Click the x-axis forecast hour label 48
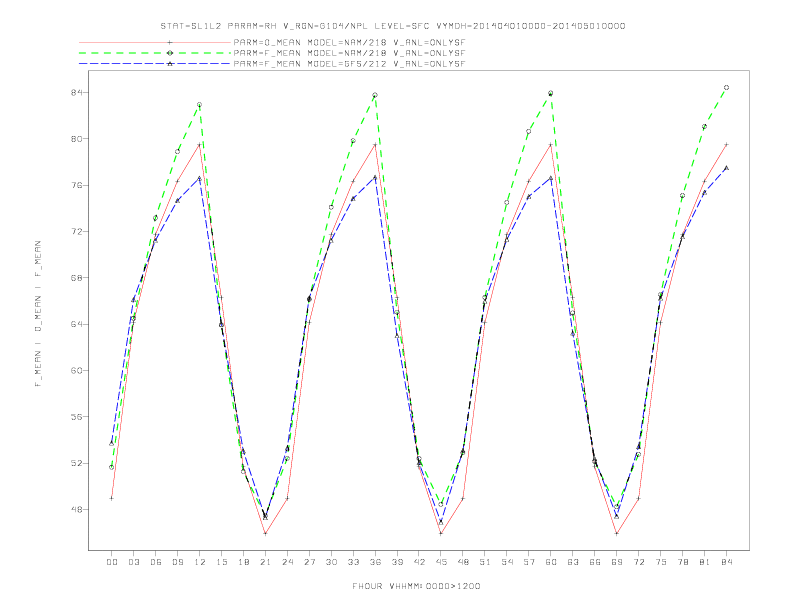This screenshot has height=612, width=792. (x=463, y=562)
